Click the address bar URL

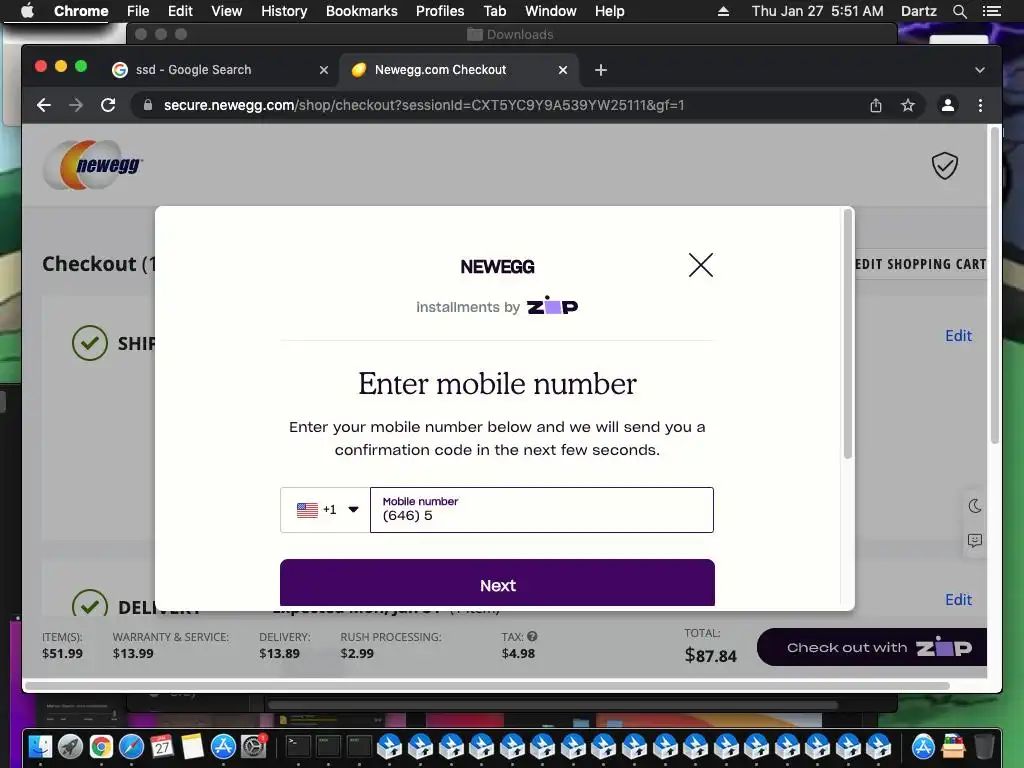point(424,105)
